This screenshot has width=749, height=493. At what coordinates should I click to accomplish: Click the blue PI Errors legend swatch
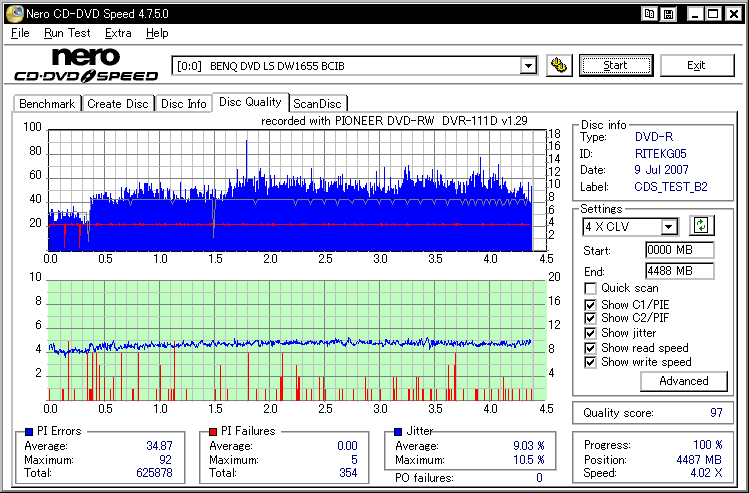click(x=29, y=431)
